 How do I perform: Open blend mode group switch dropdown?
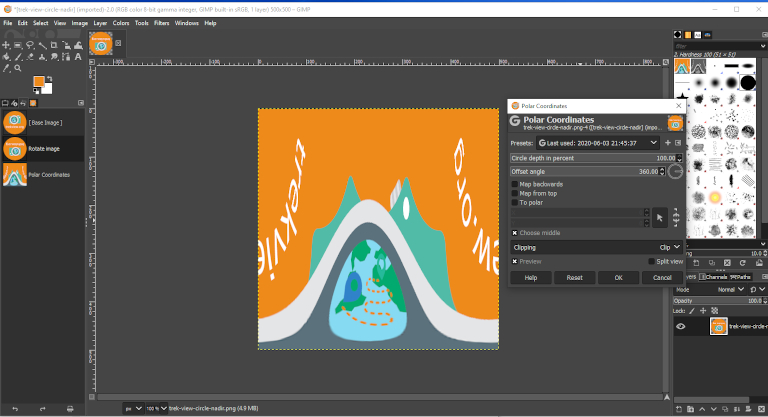(x=757, y=290)
